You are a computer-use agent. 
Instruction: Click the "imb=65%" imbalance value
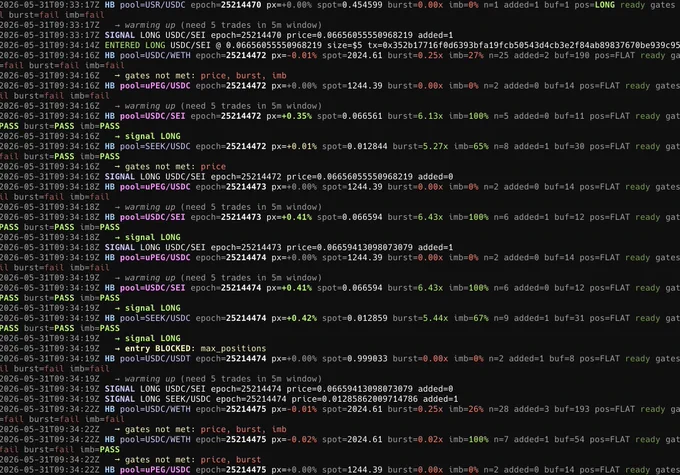471,146
